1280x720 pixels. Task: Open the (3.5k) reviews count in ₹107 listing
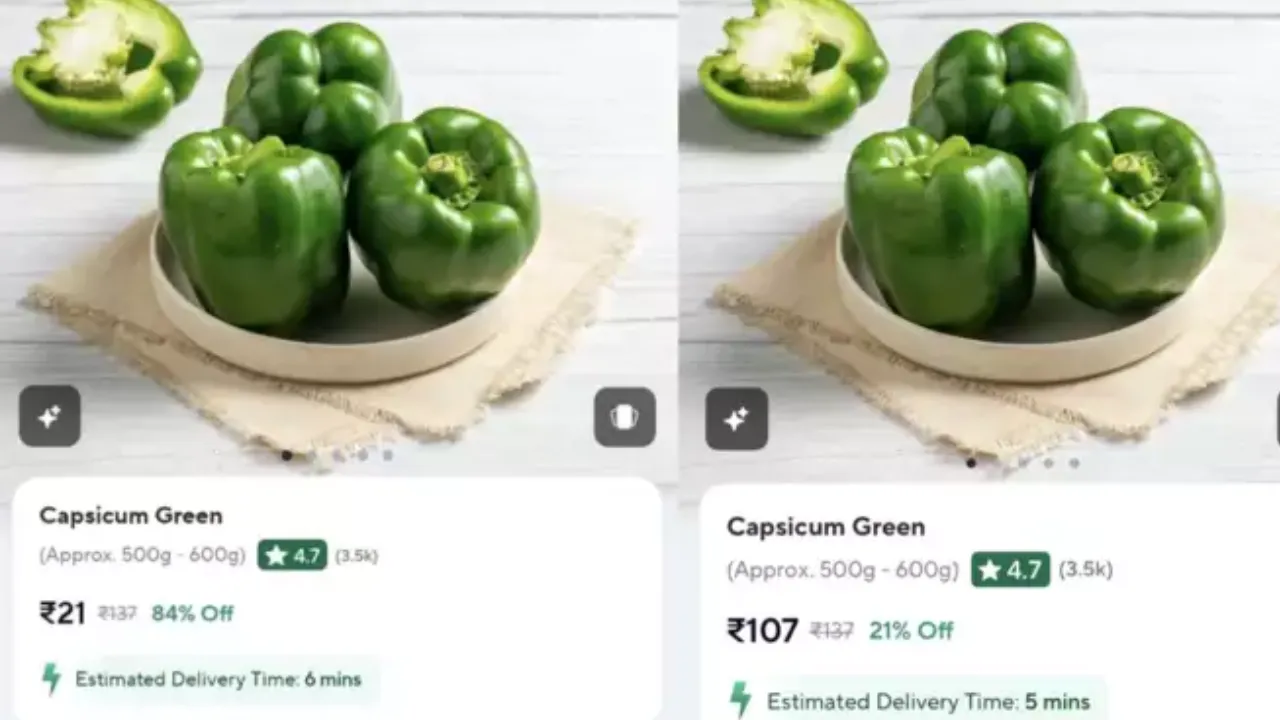click(x=1085, y=570)
